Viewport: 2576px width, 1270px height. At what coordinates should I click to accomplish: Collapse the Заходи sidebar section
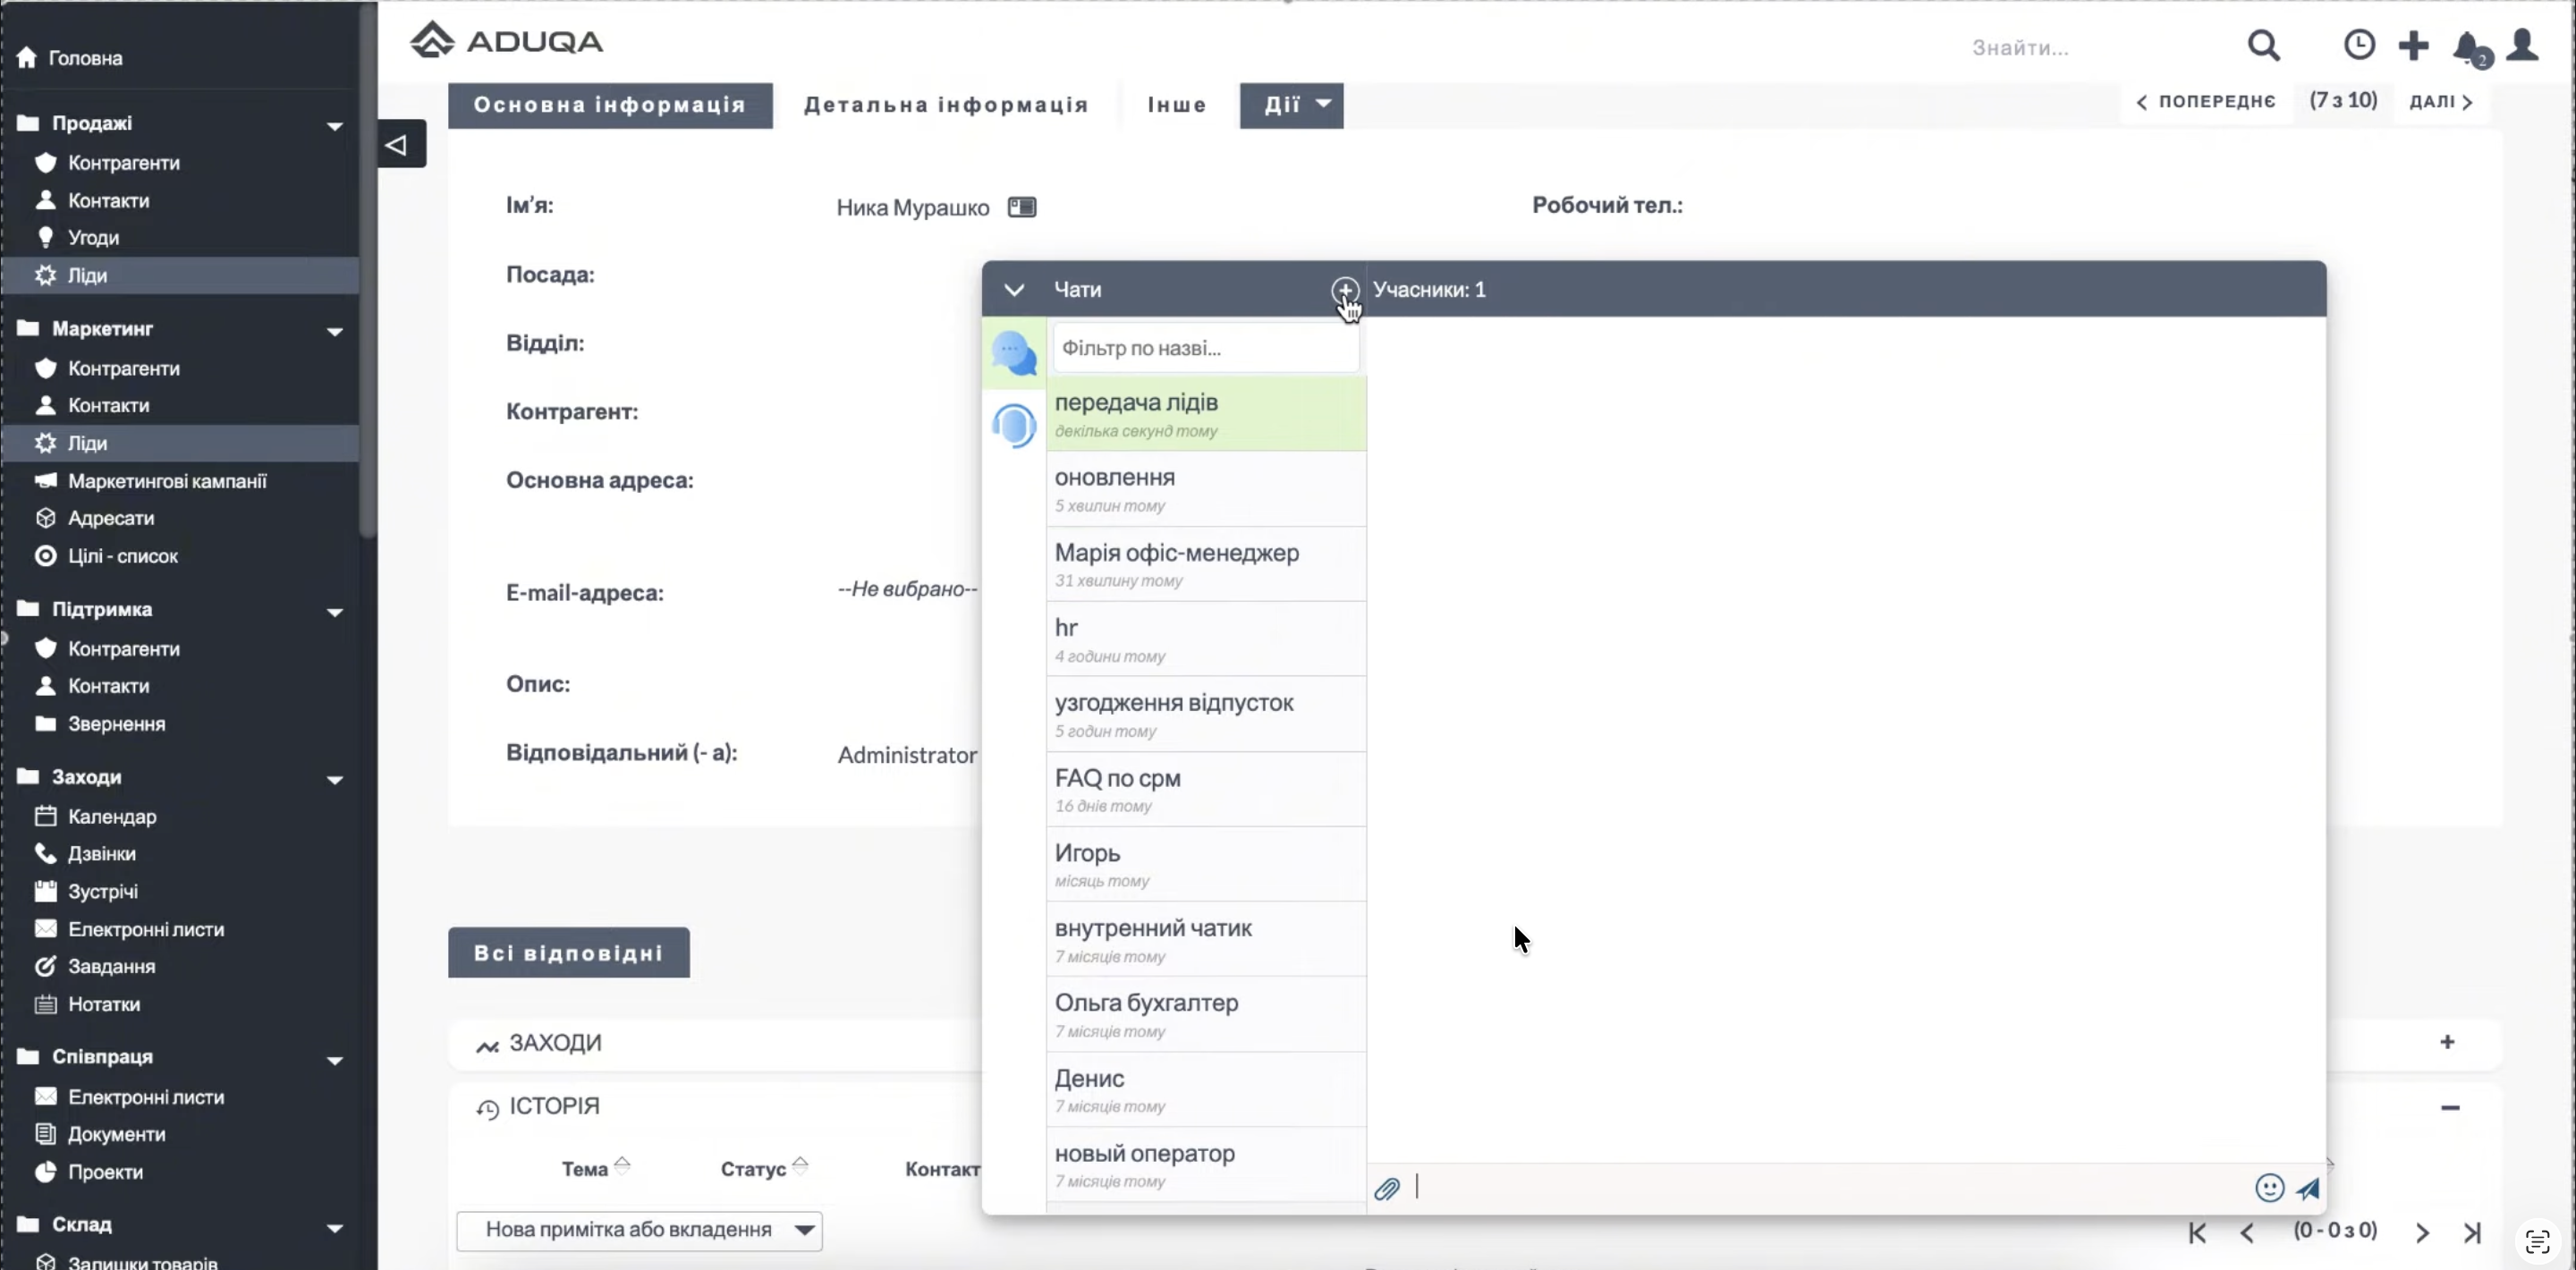[x=335, y=780]
